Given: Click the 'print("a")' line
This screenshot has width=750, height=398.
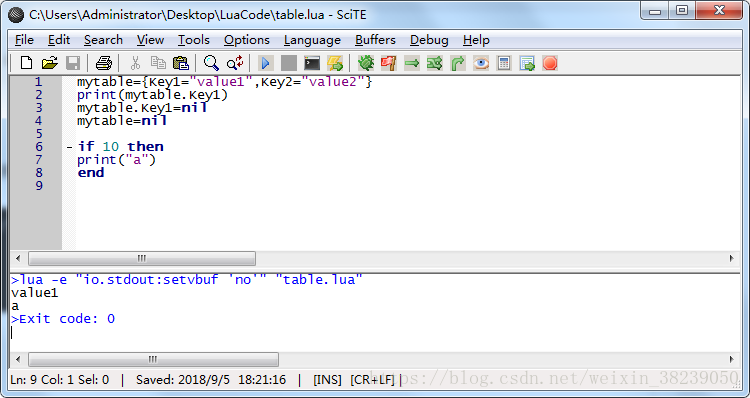Looking at the screenshot, I should click(x=117, y=160).
